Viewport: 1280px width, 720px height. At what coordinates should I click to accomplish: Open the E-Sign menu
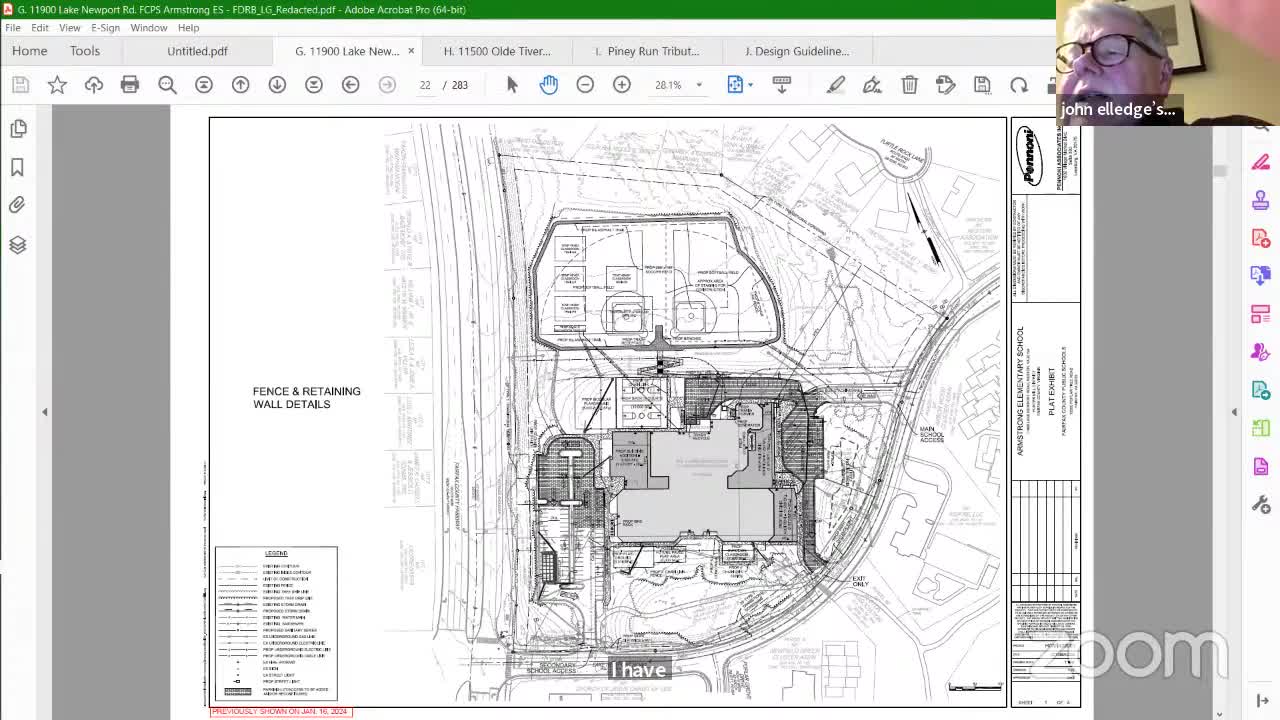(105, 27)
